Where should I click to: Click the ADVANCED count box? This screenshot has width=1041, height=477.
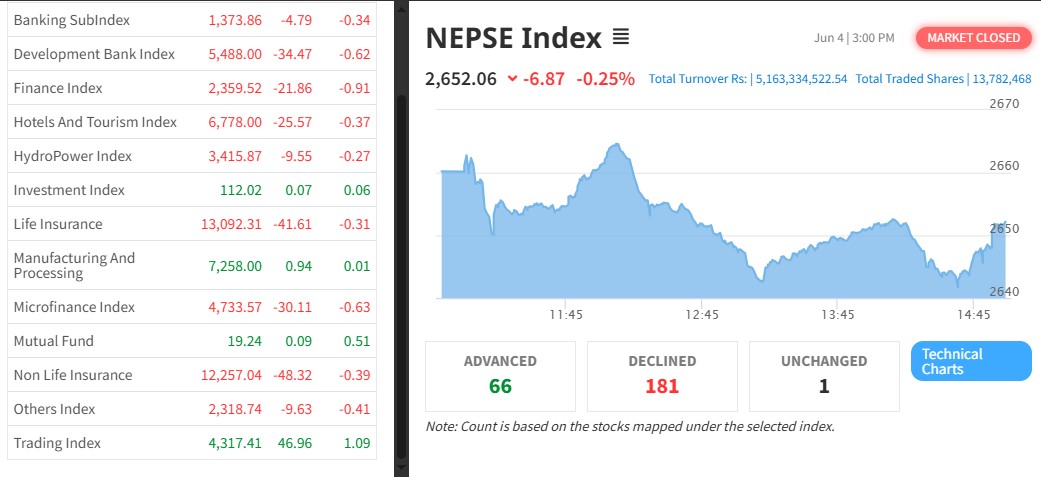pyautogui.click(x=500, y=375)
